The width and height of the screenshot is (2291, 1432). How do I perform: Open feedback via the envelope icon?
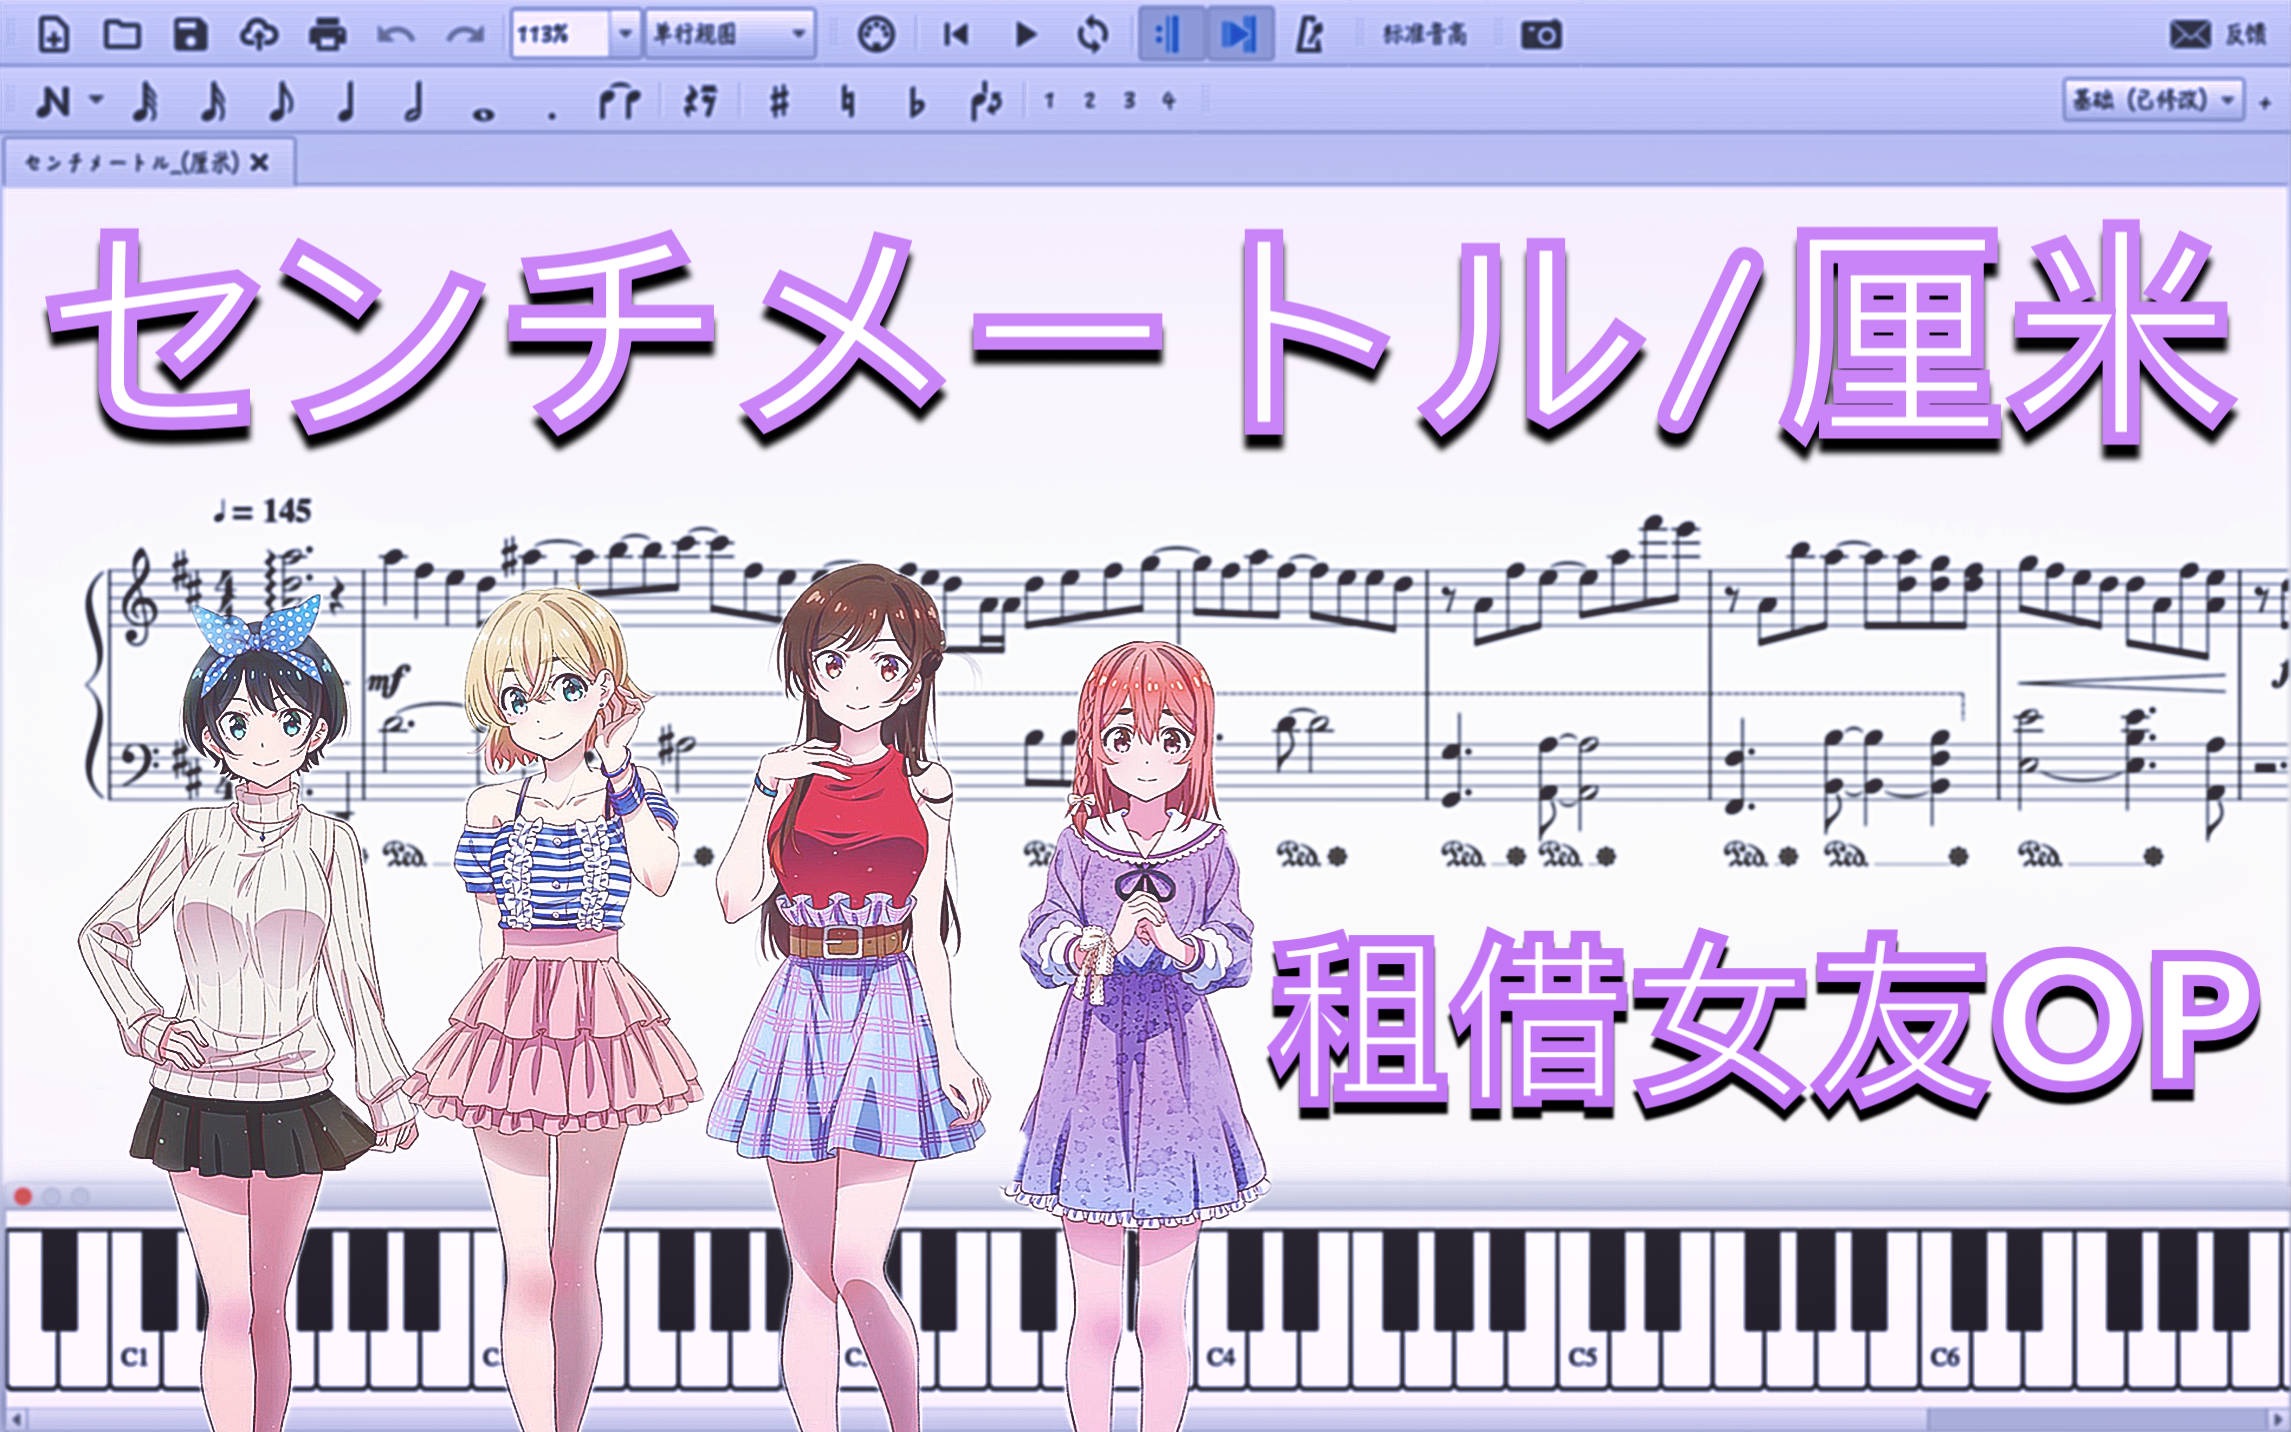(2190, 35)
